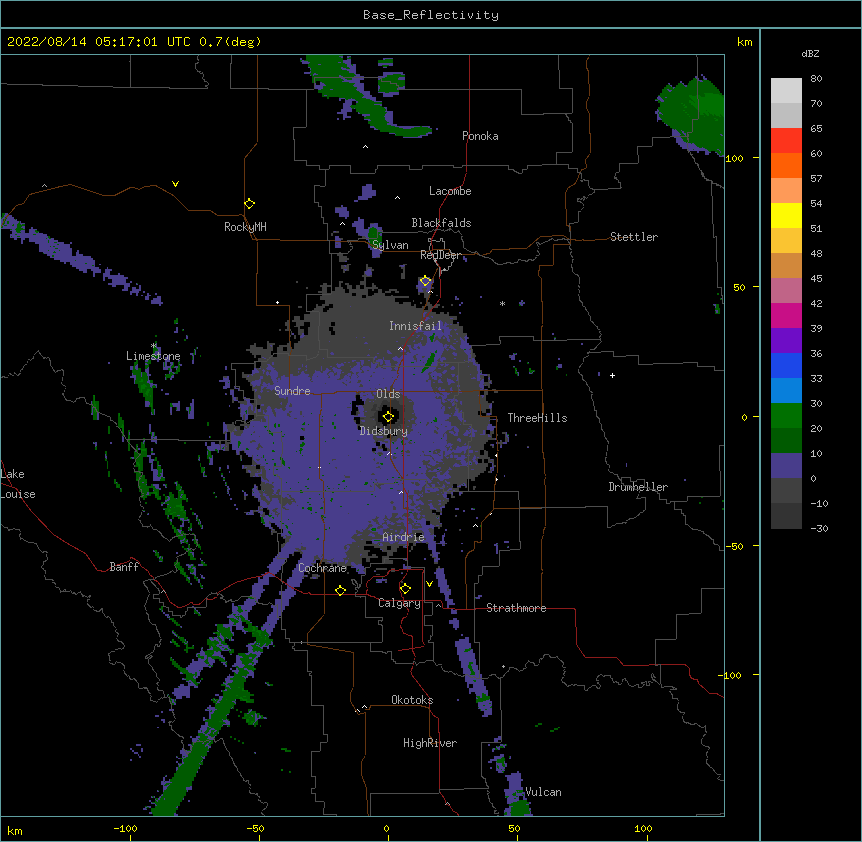Screen dimensions: 862x842
Task: Click the Didsbury city label
Action: 384,431
